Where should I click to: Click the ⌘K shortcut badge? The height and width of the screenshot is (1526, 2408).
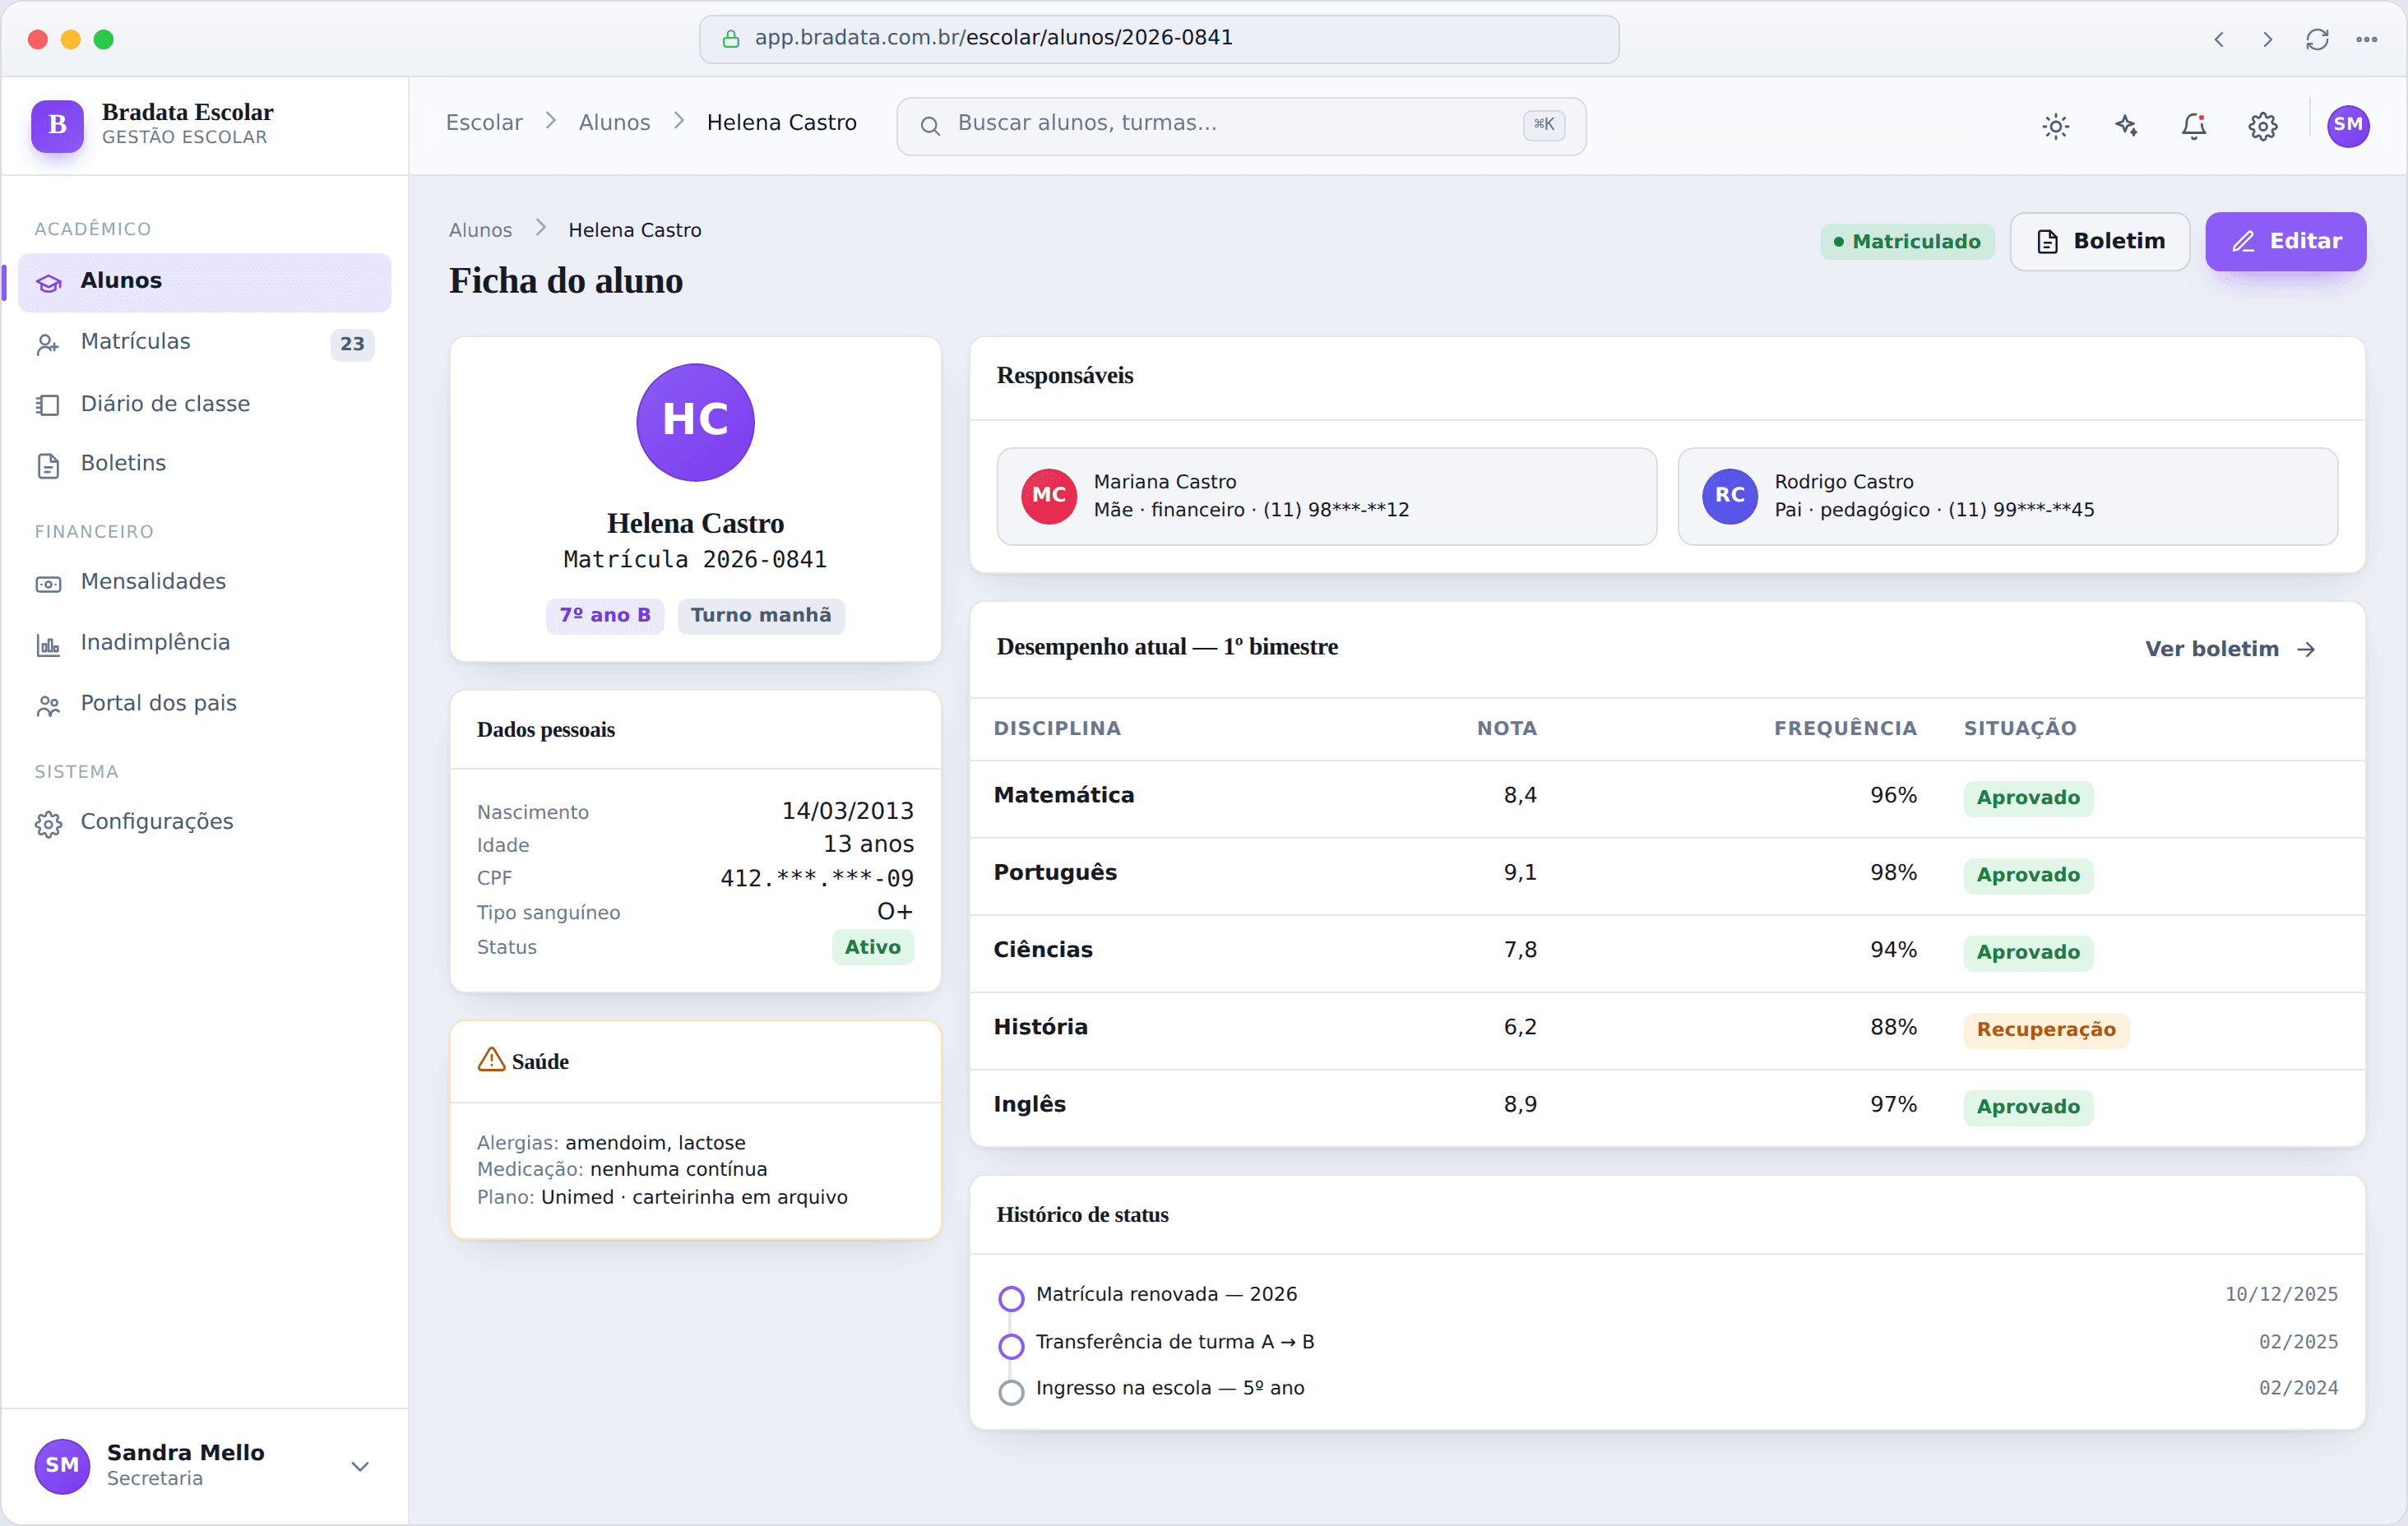pyautogui.click(x=1544, y=124)
